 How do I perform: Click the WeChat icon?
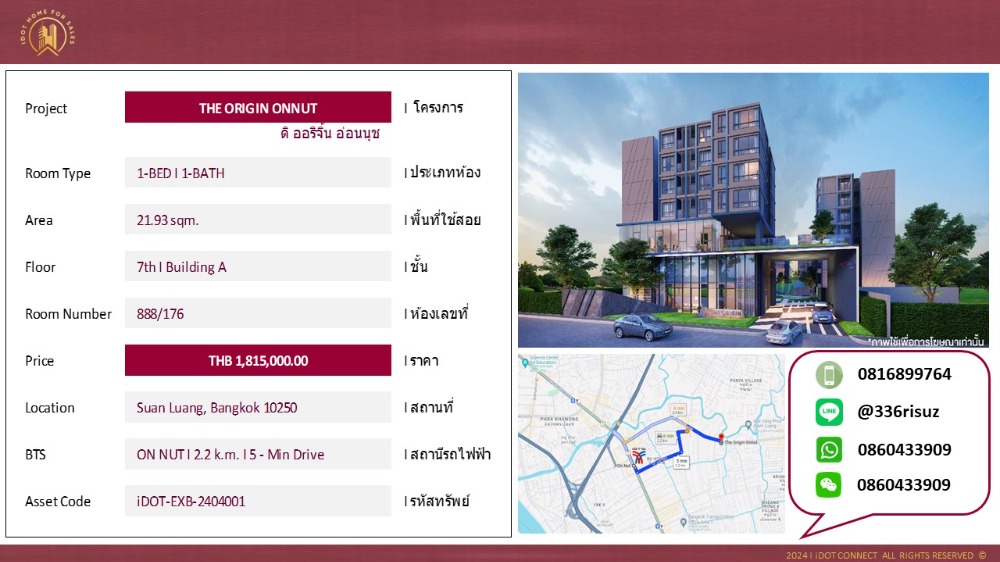[x=828, y=485]
